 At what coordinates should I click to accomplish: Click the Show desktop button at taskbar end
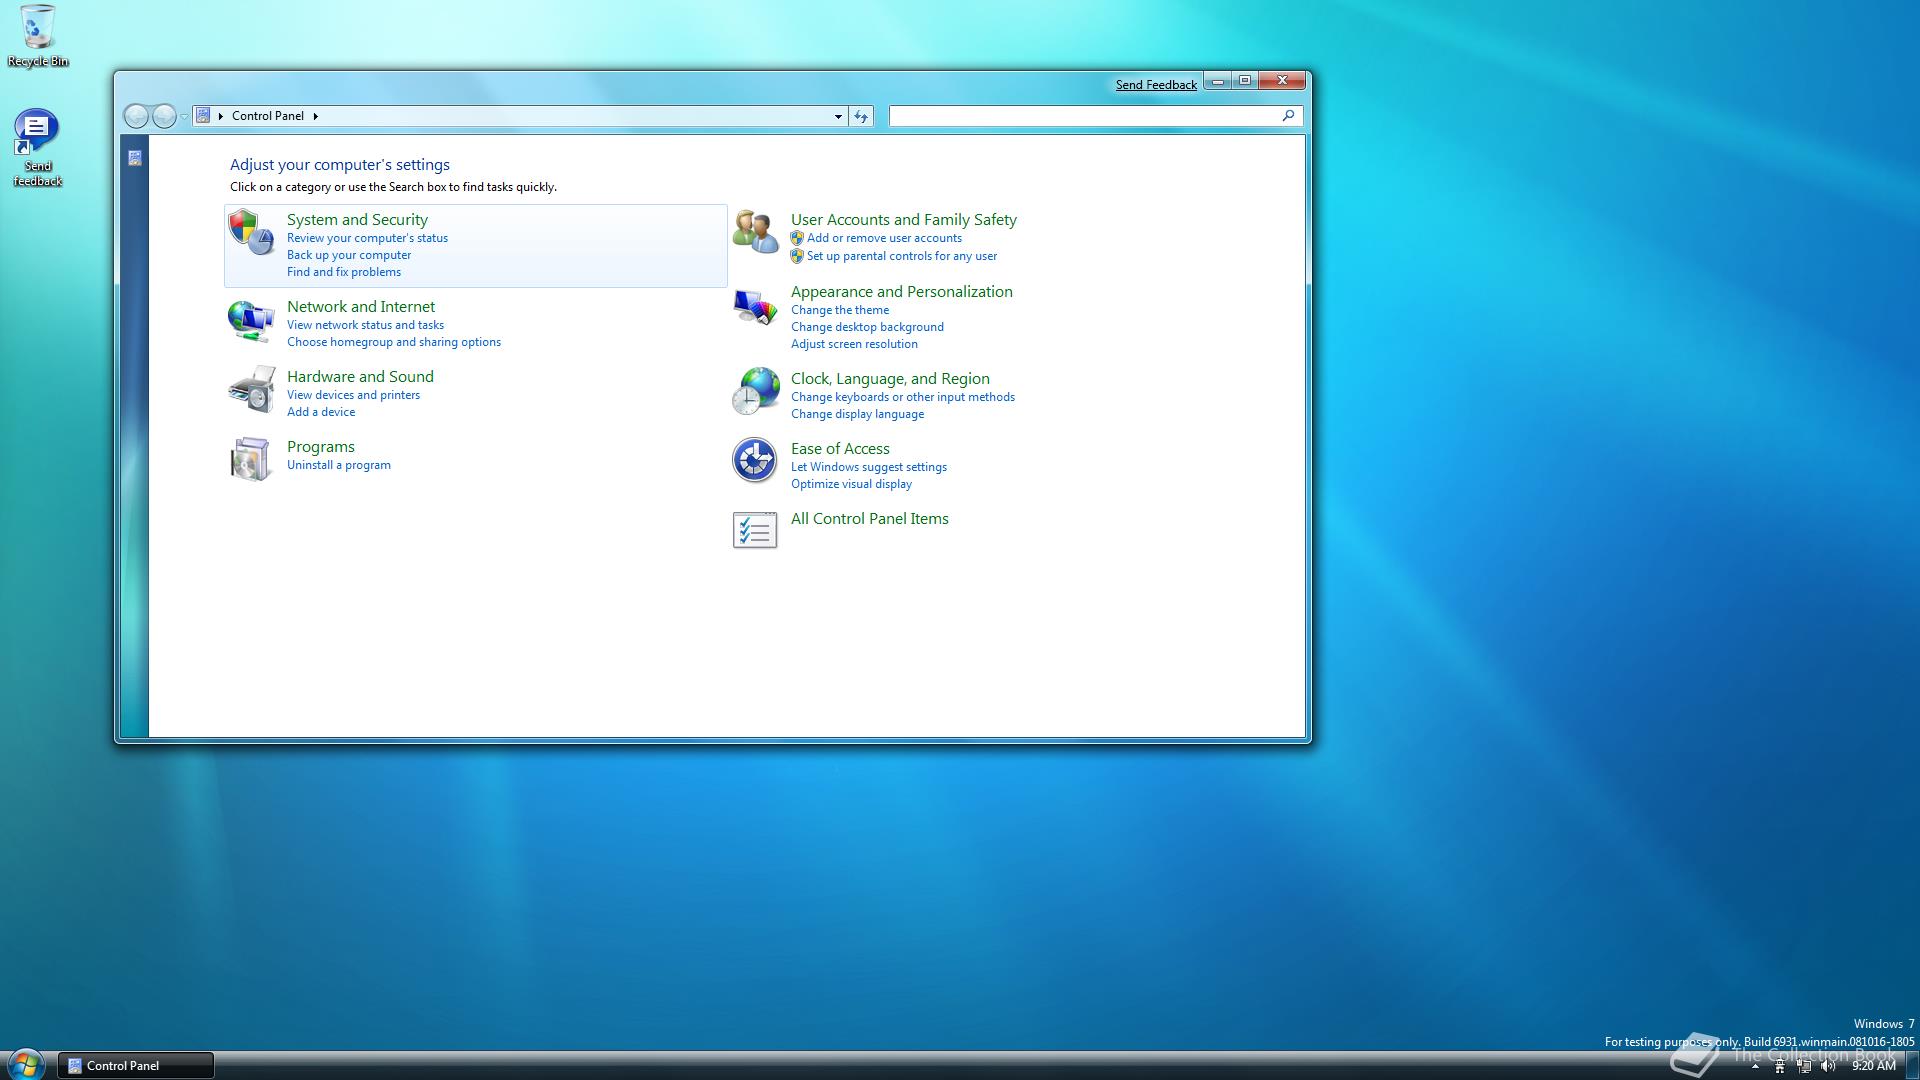click(1912, 1066)
